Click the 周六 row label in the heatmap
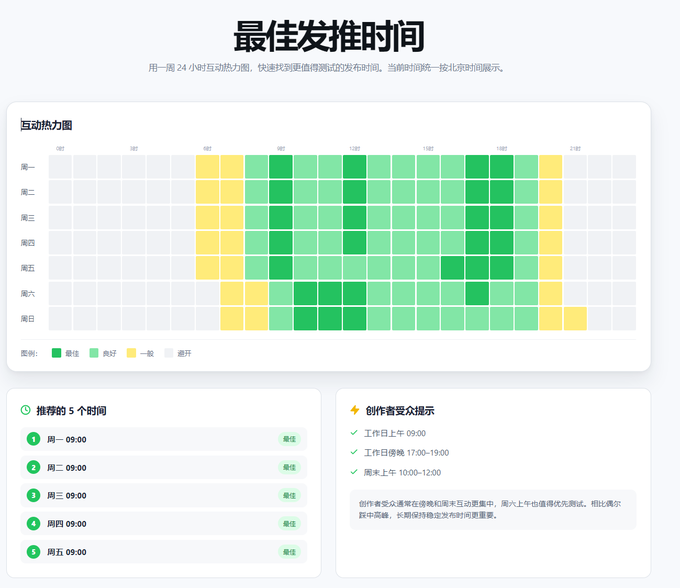The width and height of the screenshot is (680, 588). 28,294
